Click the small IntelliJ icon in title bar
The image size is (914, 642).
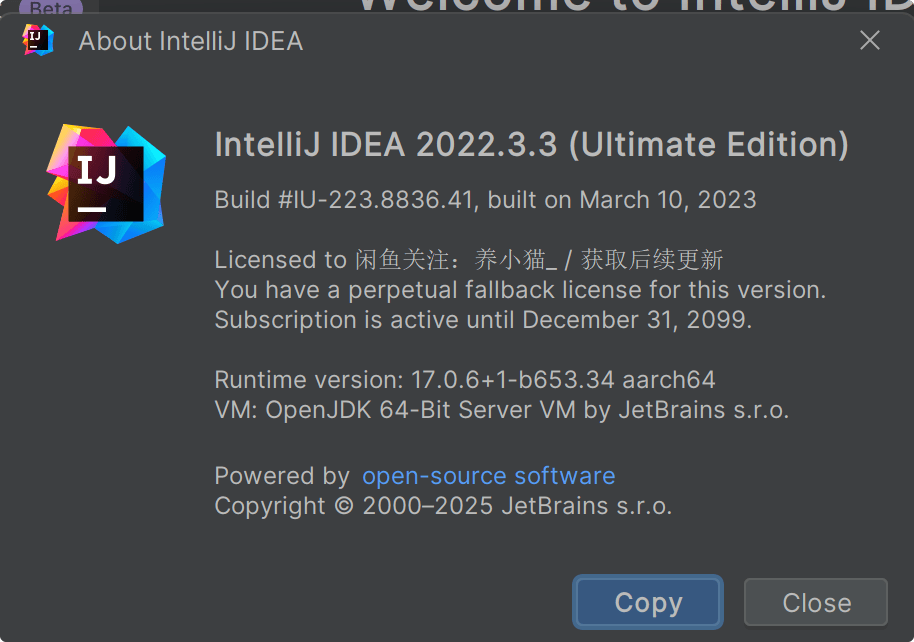point(38,40)
